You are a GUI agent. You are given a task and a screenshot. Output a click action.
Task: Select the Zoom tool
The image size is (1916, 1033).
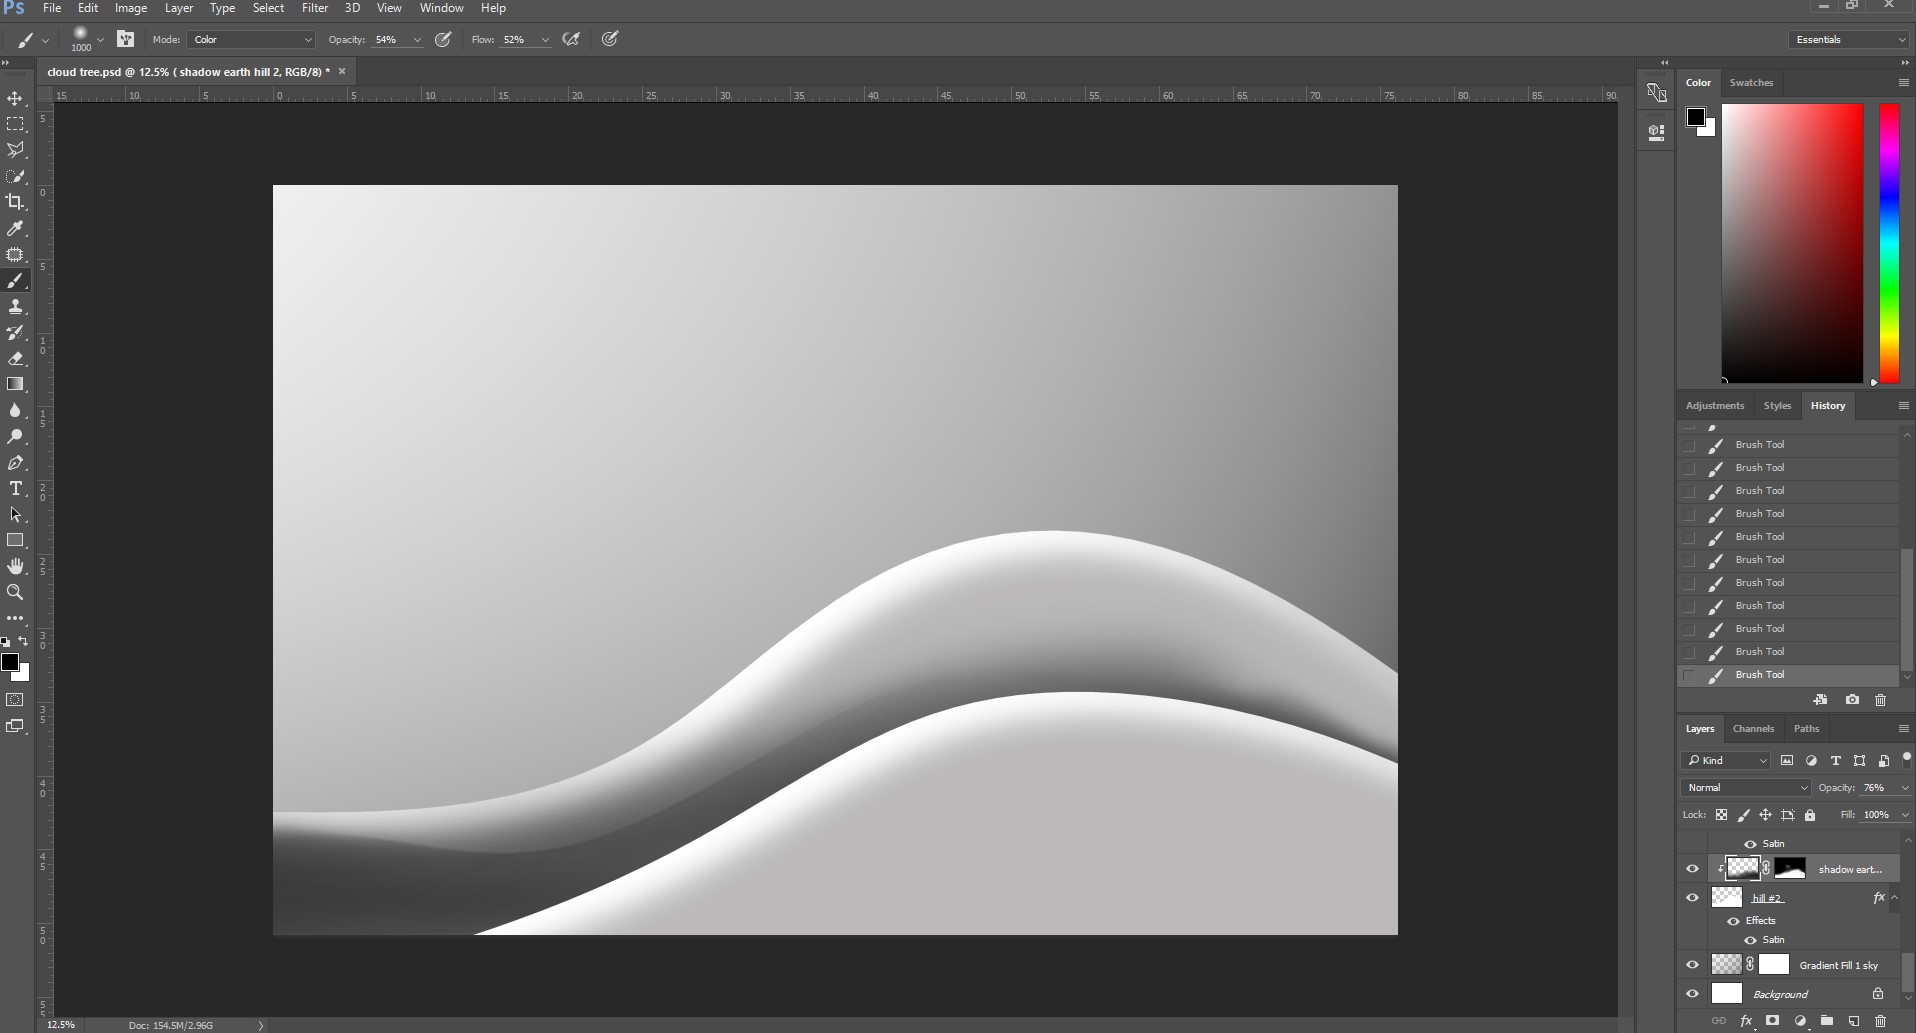pyautogui.click(x=15, y=592)
